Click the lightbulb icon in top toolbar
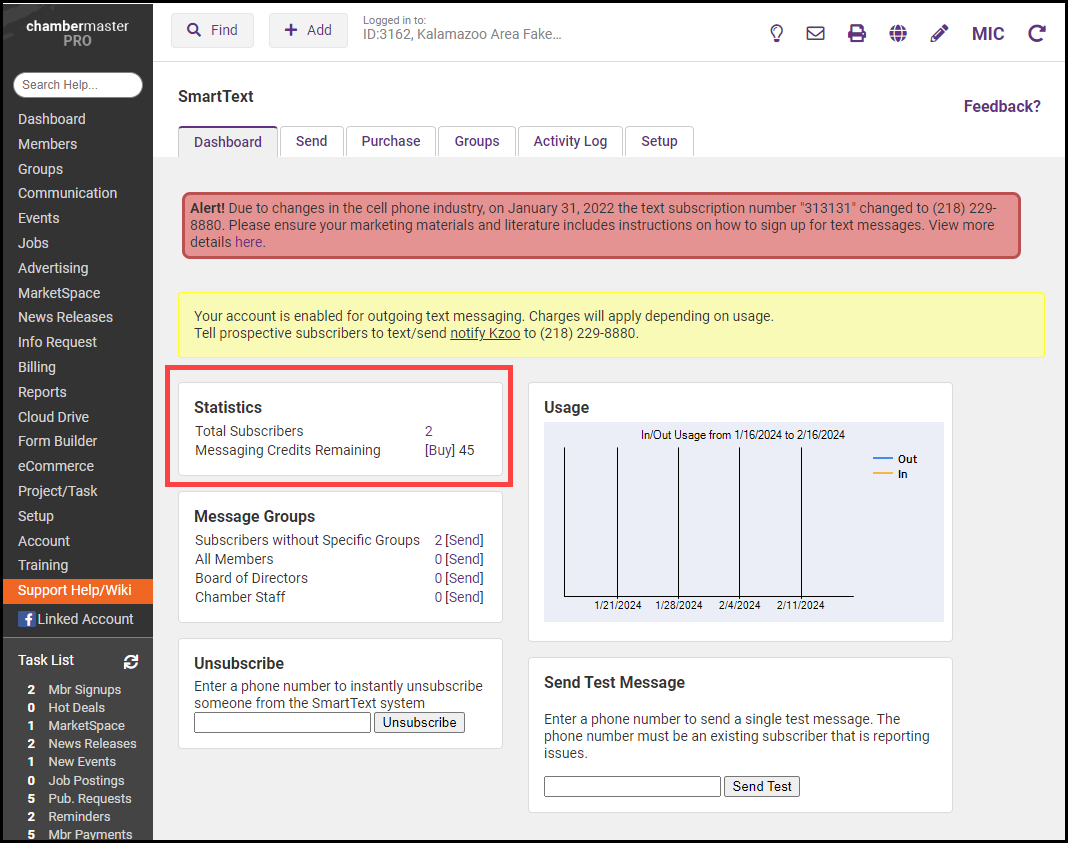This screenshot has width=1068, height=843. [x=776, y=33]
